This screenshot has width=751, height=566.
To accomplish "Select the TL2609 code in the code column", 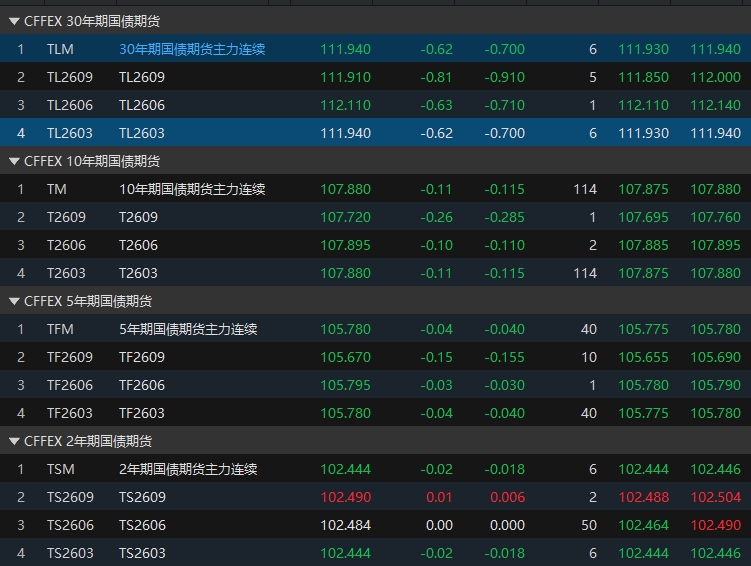I will click(x=70, y=77).
